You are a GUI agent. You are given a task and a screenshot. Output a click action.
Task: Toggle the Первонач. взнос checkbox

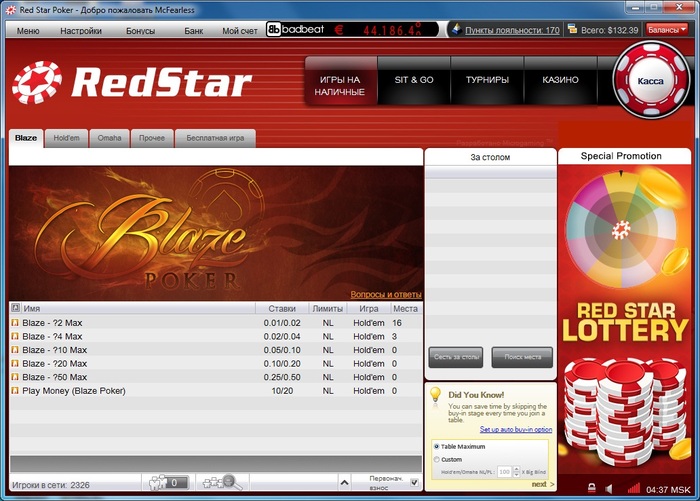[414, 482]
